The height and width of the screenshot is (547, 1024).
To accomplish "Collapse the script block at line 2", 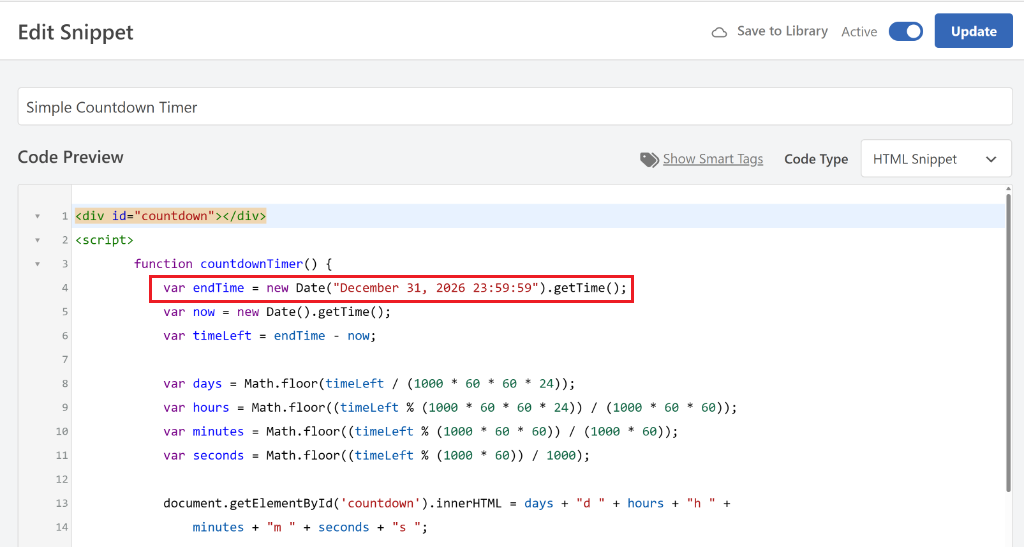I will 37,240.
